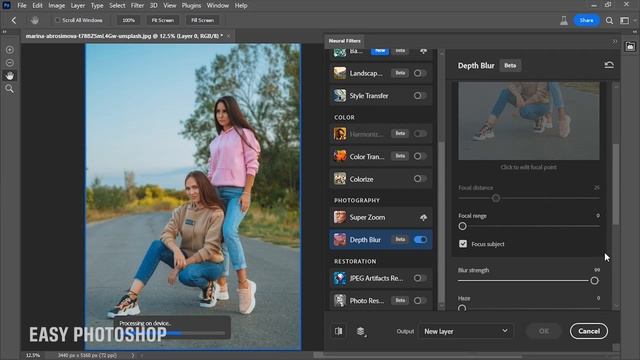
Task: Toggle before/after preview icon
Action: point(339,331)
